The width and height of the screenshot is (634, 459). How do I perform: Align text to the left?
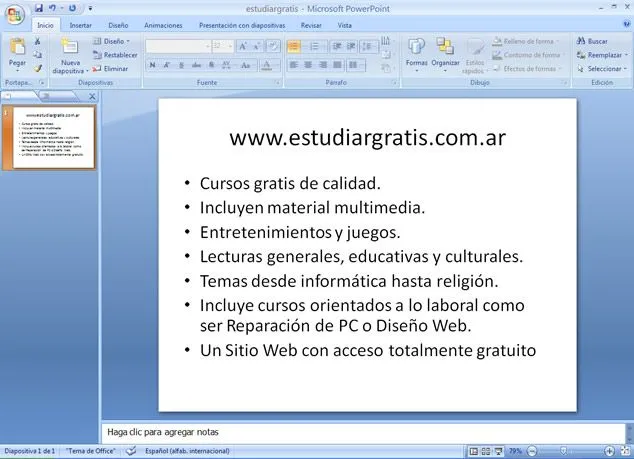[294, 65]
